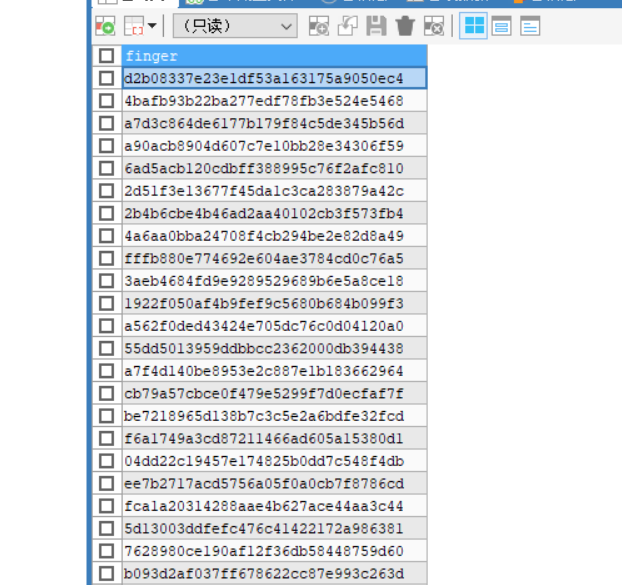Toggle the select-all header checkbox
Screen dimensions: 622x585
[106, 56]
